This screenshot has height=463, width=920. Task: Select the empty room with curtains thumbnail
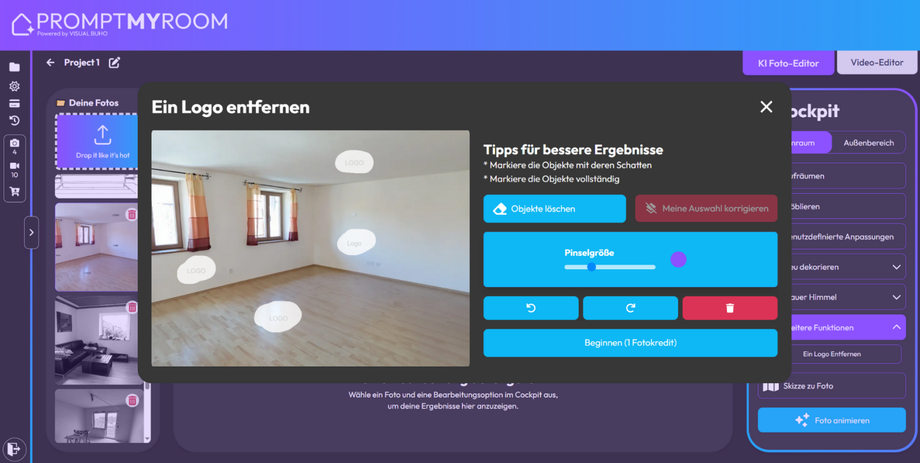click(97, 247)
